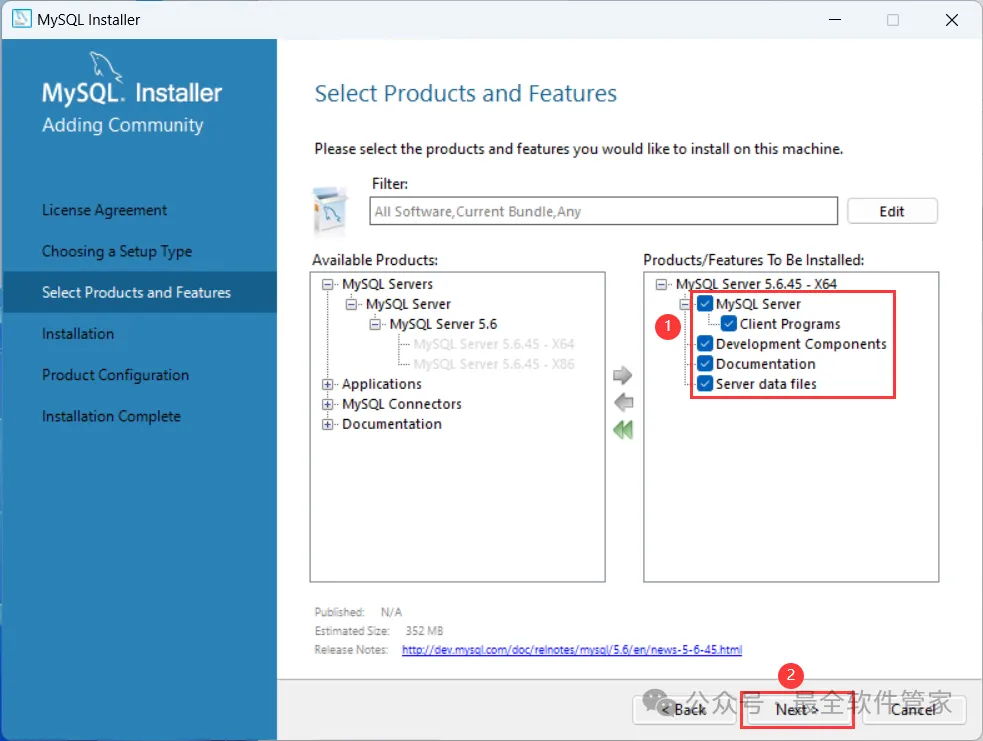
Task: Toggle the Server data files checkbox
Action: (x=705, y=384)
